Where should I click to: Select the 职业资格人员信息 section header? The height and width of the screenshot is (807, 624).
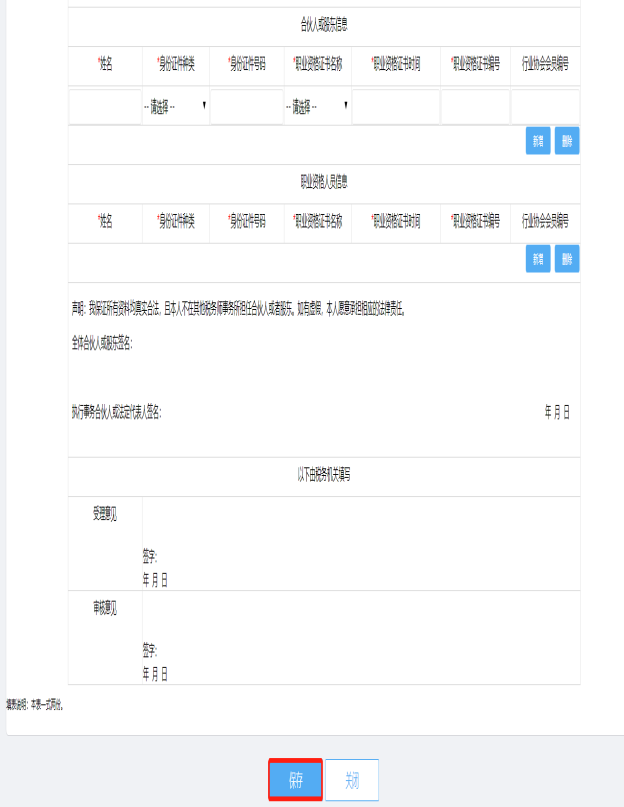324,182
